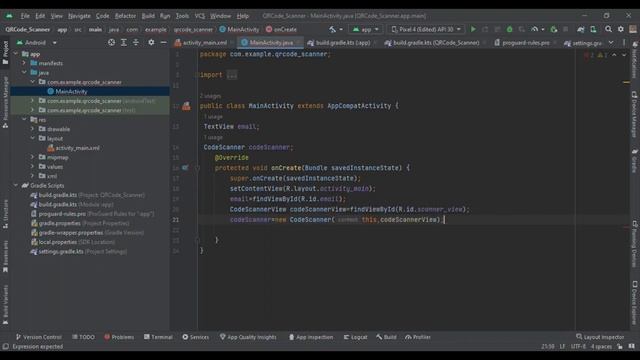Viewport: 640px width, 360px height.
Task: Click Select Opened File target icon
Action: click(x=111, y=42)
